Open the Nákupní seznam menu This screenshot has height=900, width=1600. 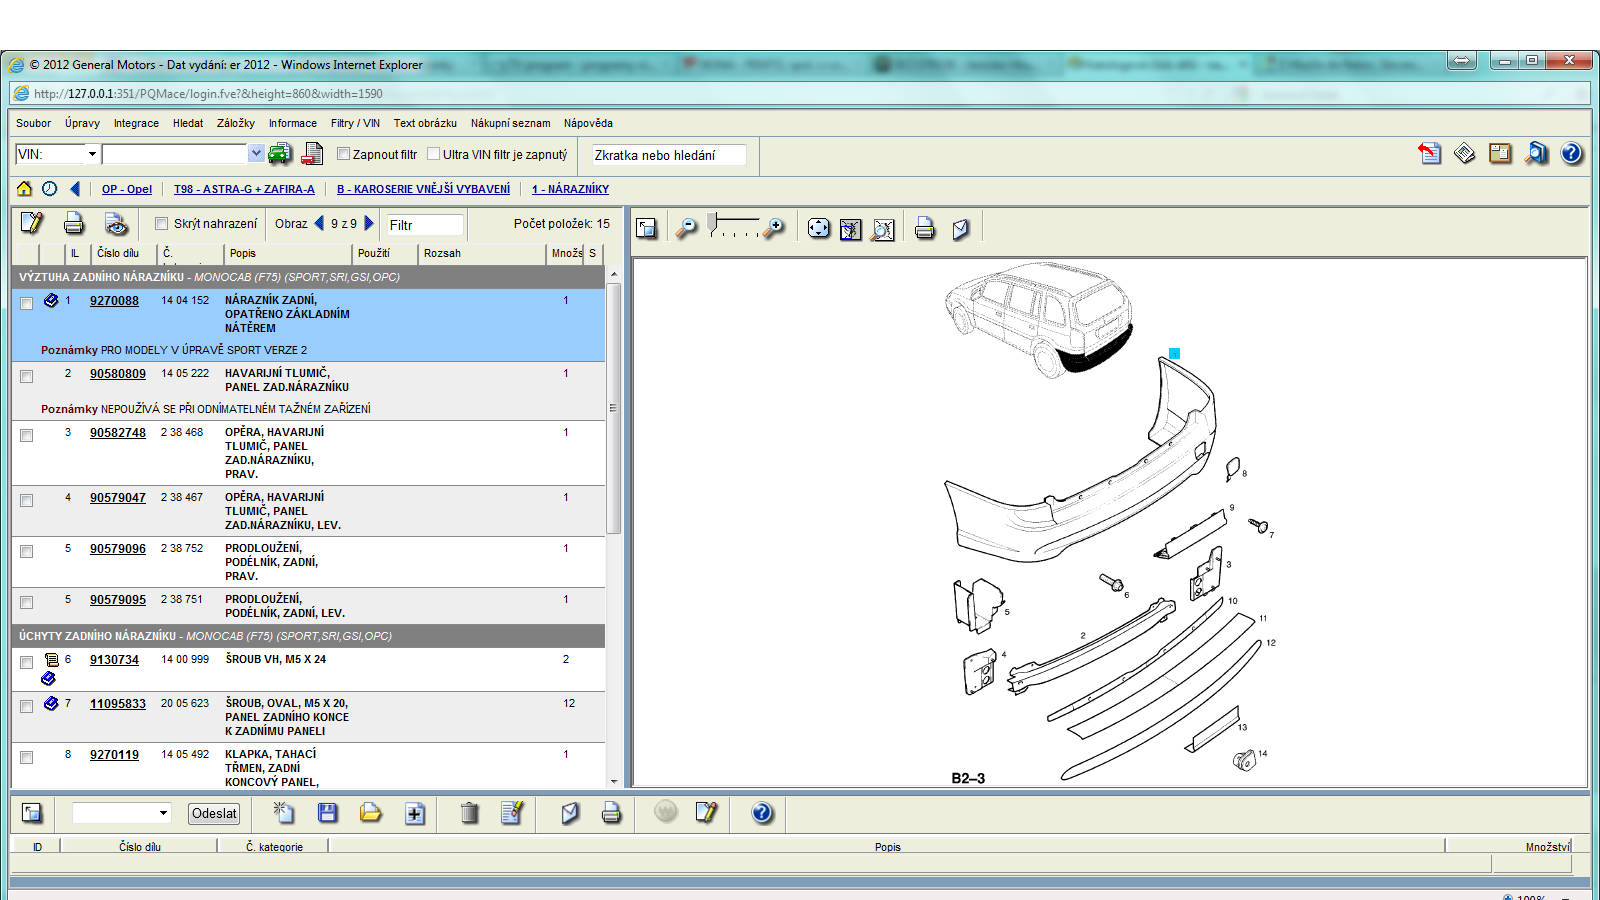click(x=510, y=123)
